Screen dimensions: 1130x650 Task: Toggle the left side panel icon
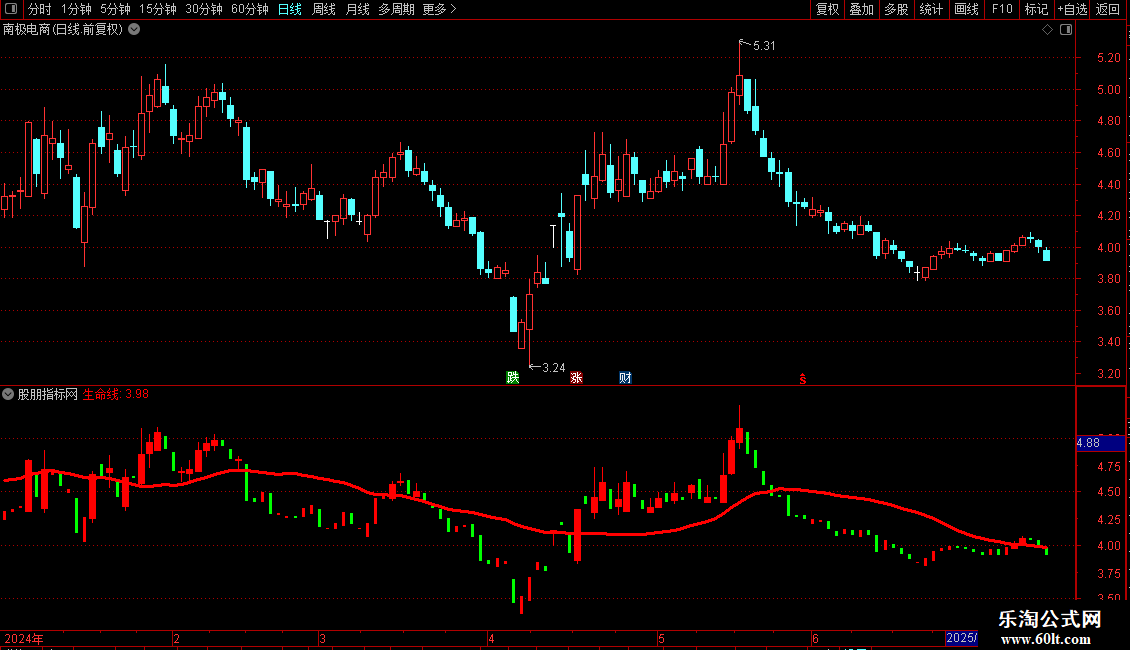click(x=11, y=9)
